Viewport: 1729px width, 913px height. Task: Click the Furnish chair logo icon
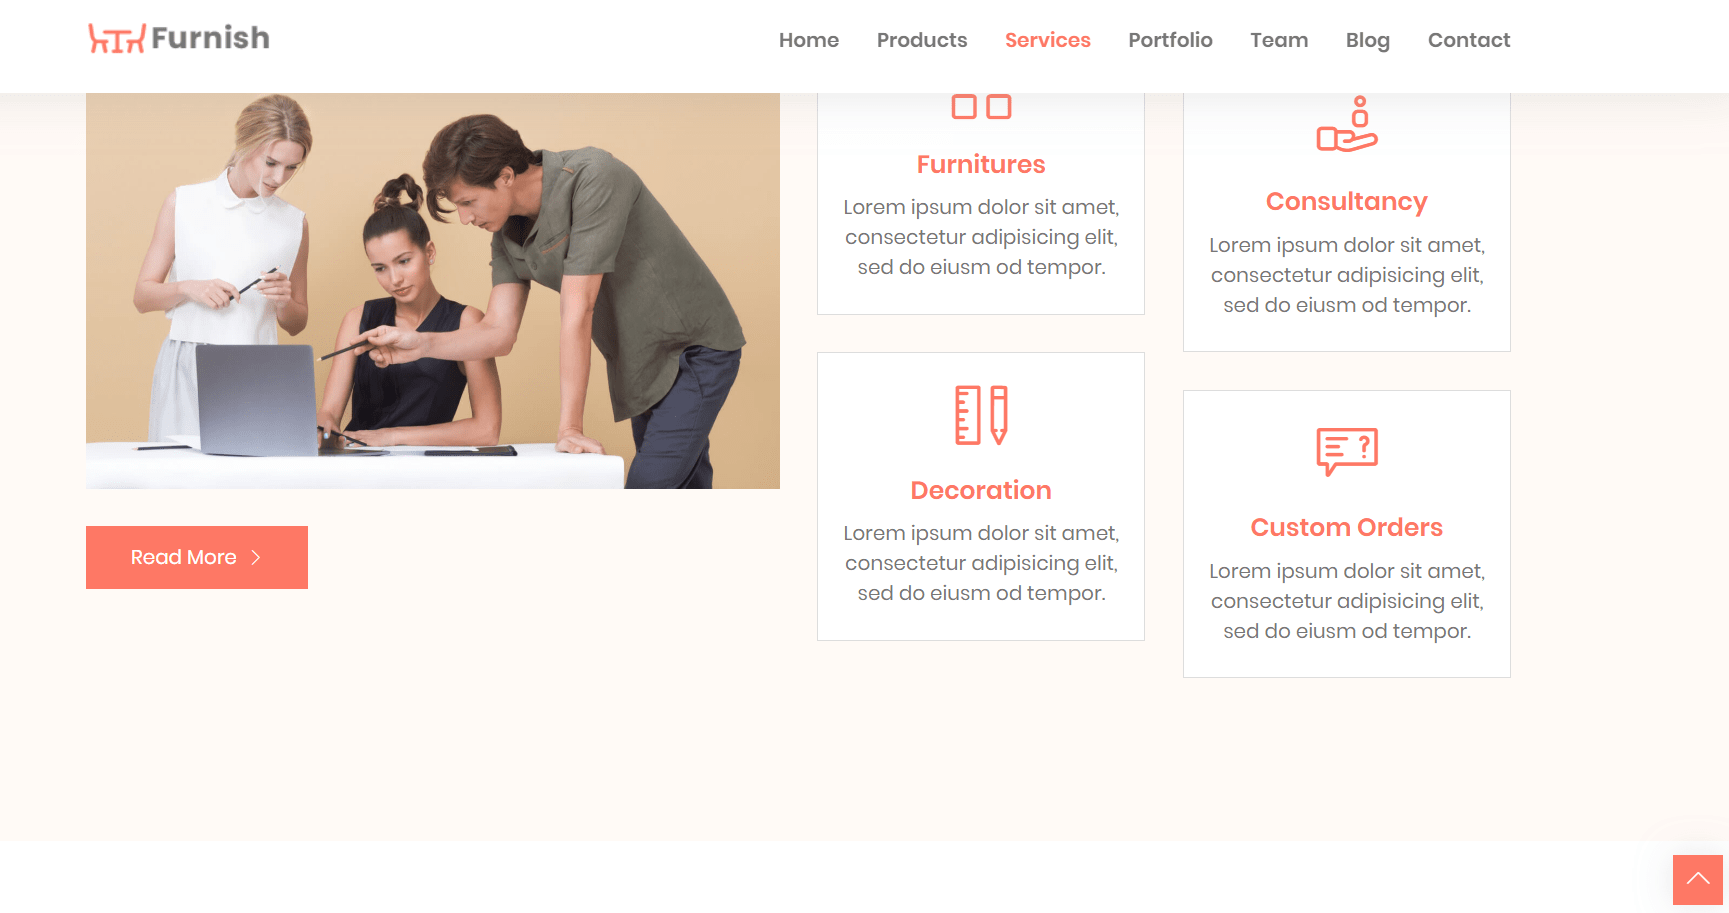[116, 39]
